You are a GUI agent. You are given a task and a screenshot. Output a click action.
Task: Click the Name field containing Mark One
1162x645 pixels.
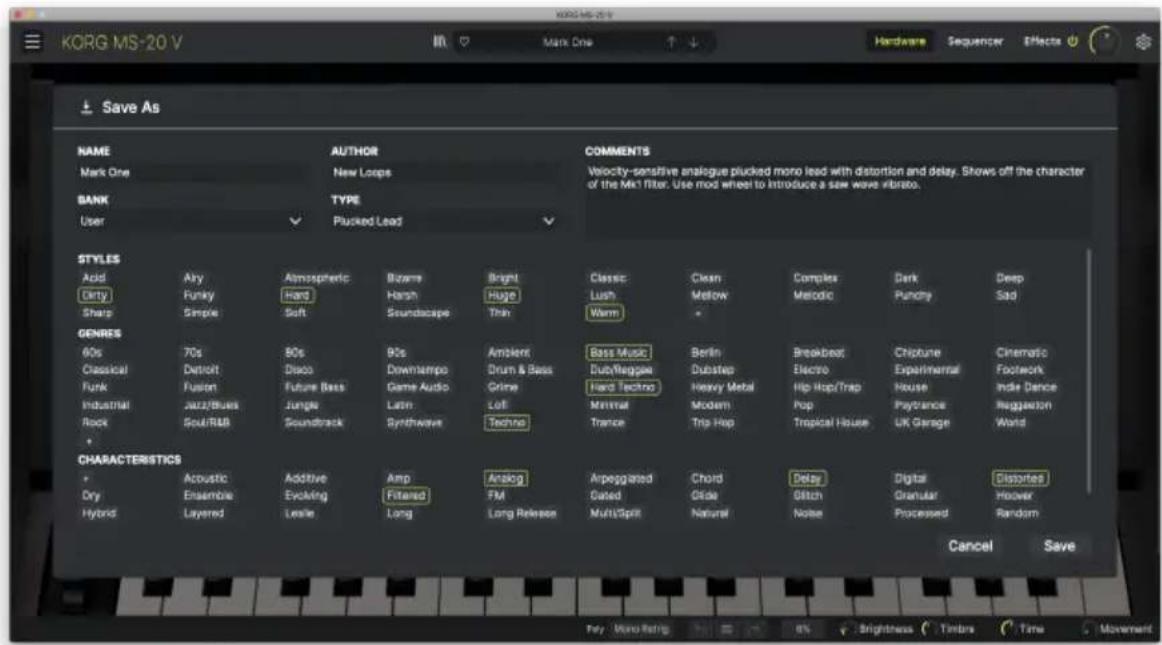190,173
